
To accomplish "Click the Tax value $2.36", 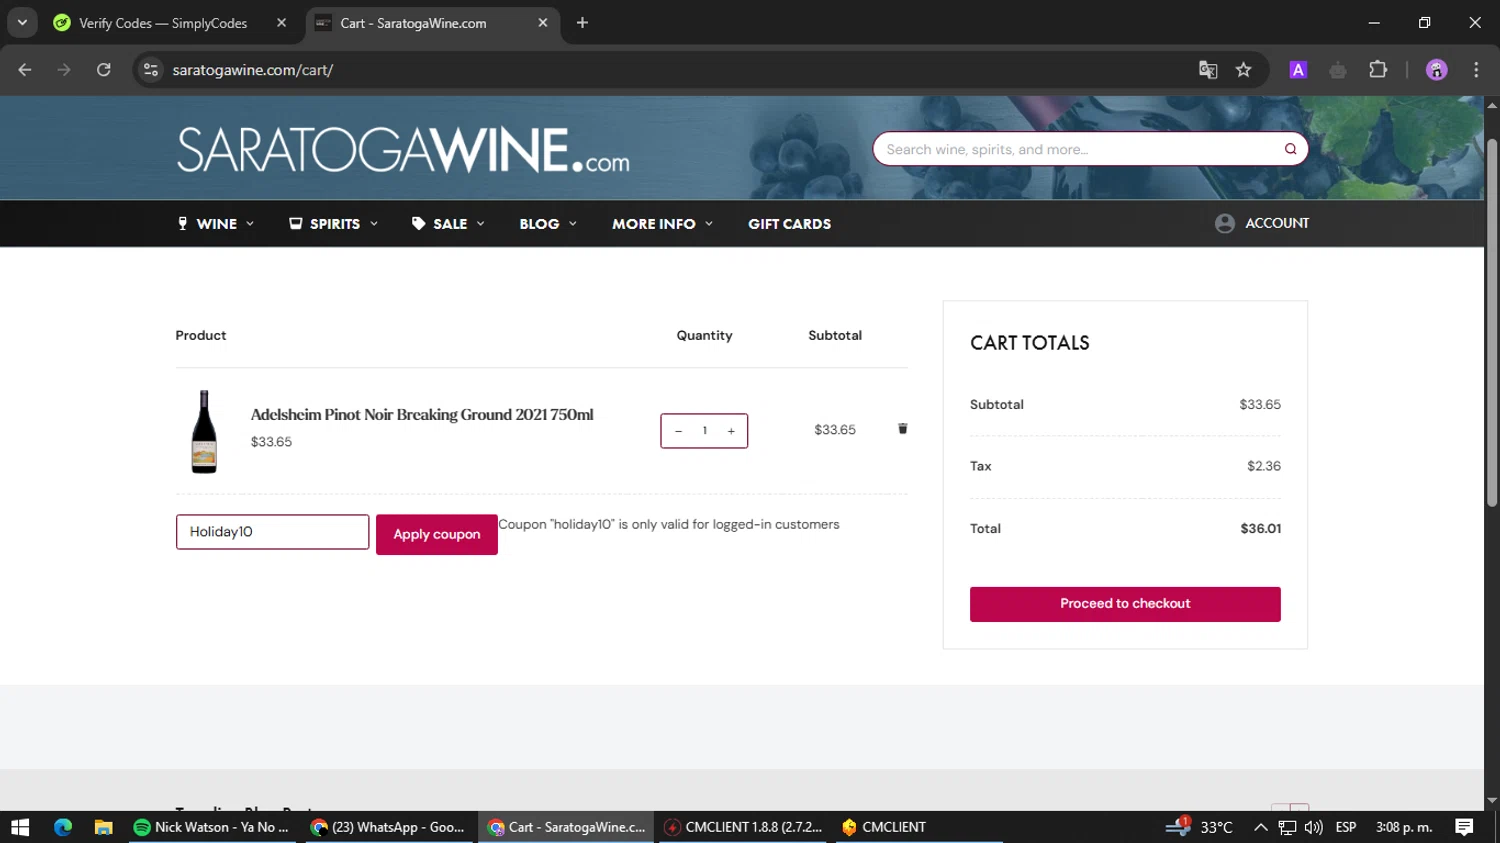I will 1264,466.
